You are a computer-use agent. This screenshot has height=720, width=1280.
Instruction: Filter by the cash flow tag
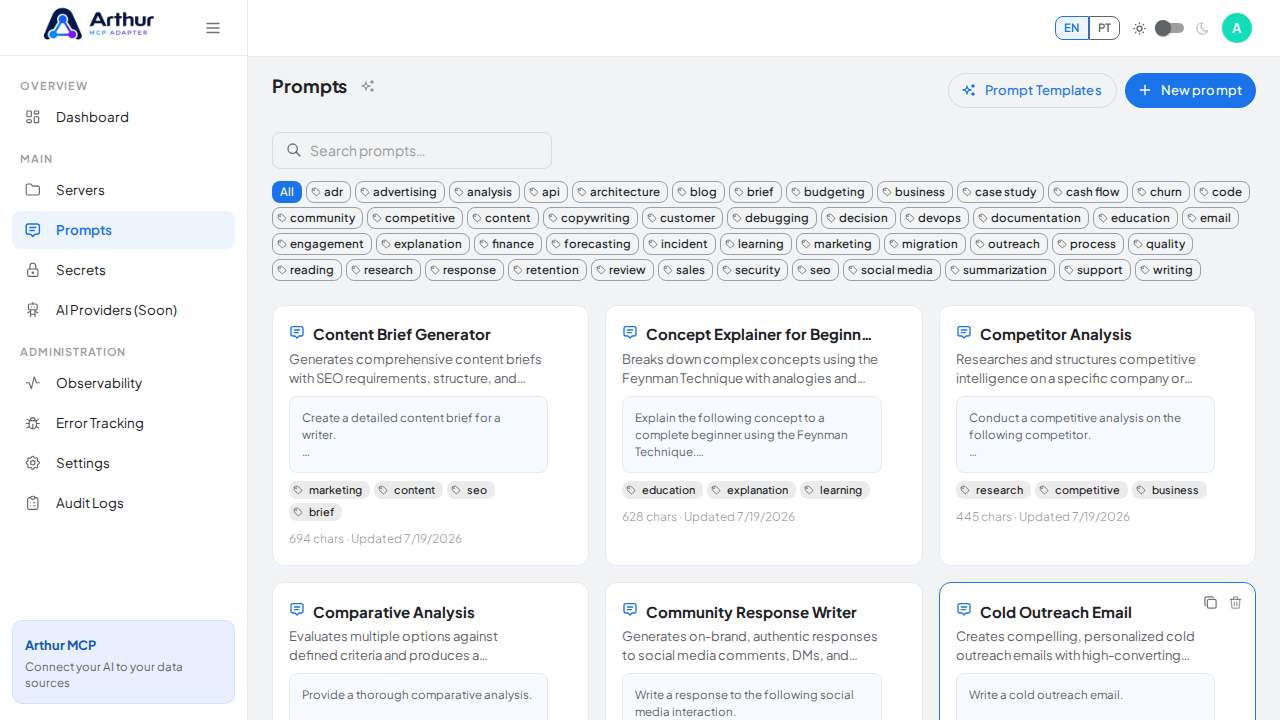(1088, 192)
